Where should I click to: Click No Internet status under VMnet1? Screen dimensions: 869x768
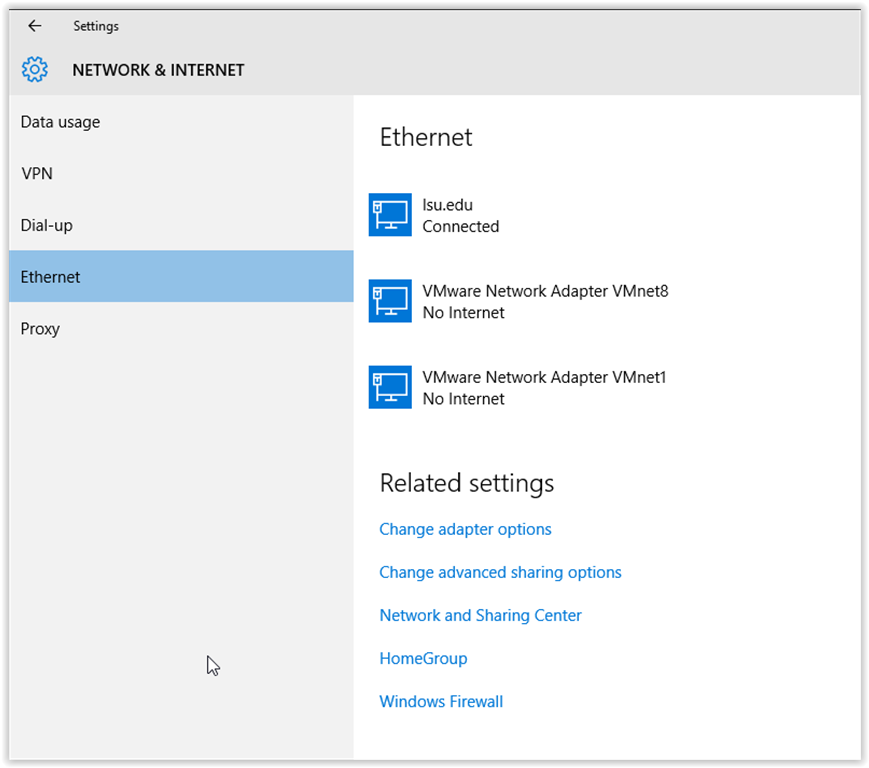tap(463, 398)
